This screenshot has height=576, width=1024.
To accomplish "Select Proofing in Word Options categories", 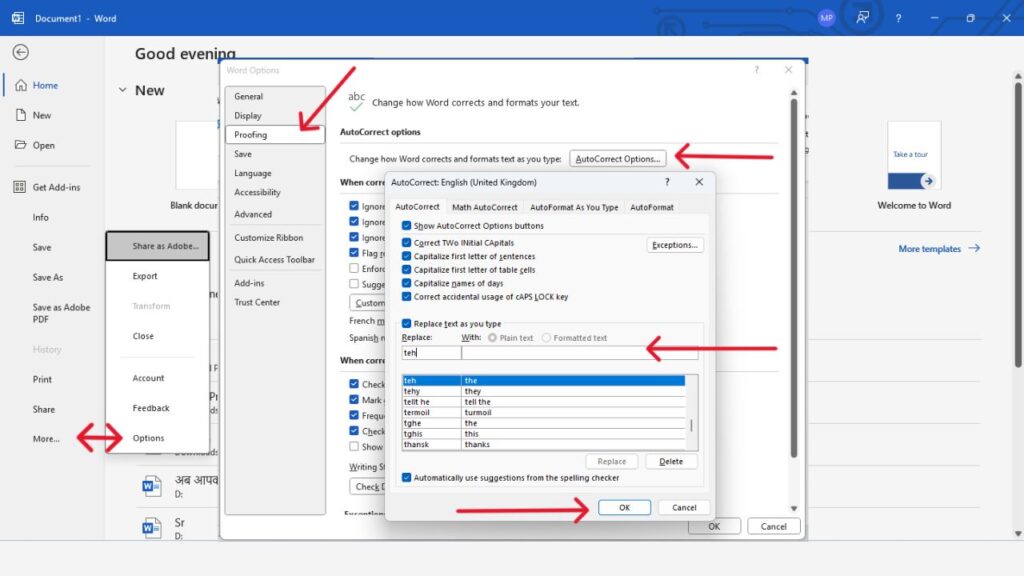I will pyautogui.click(x=253, y=134).
